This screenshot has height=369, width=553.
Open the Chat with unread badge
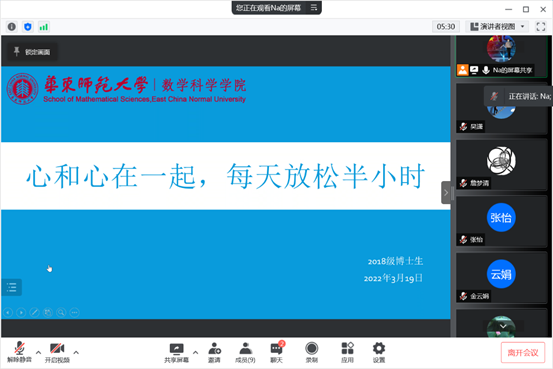[x=277, y=352]
